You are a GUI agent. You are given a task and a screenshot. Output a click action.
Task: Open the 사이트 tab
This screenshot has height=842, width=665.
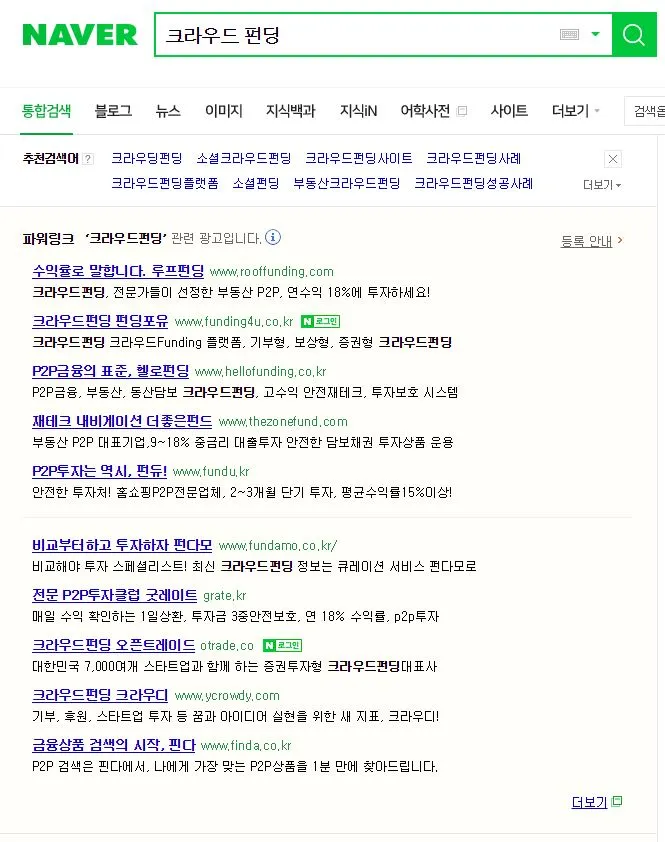[x=509, y=111]
